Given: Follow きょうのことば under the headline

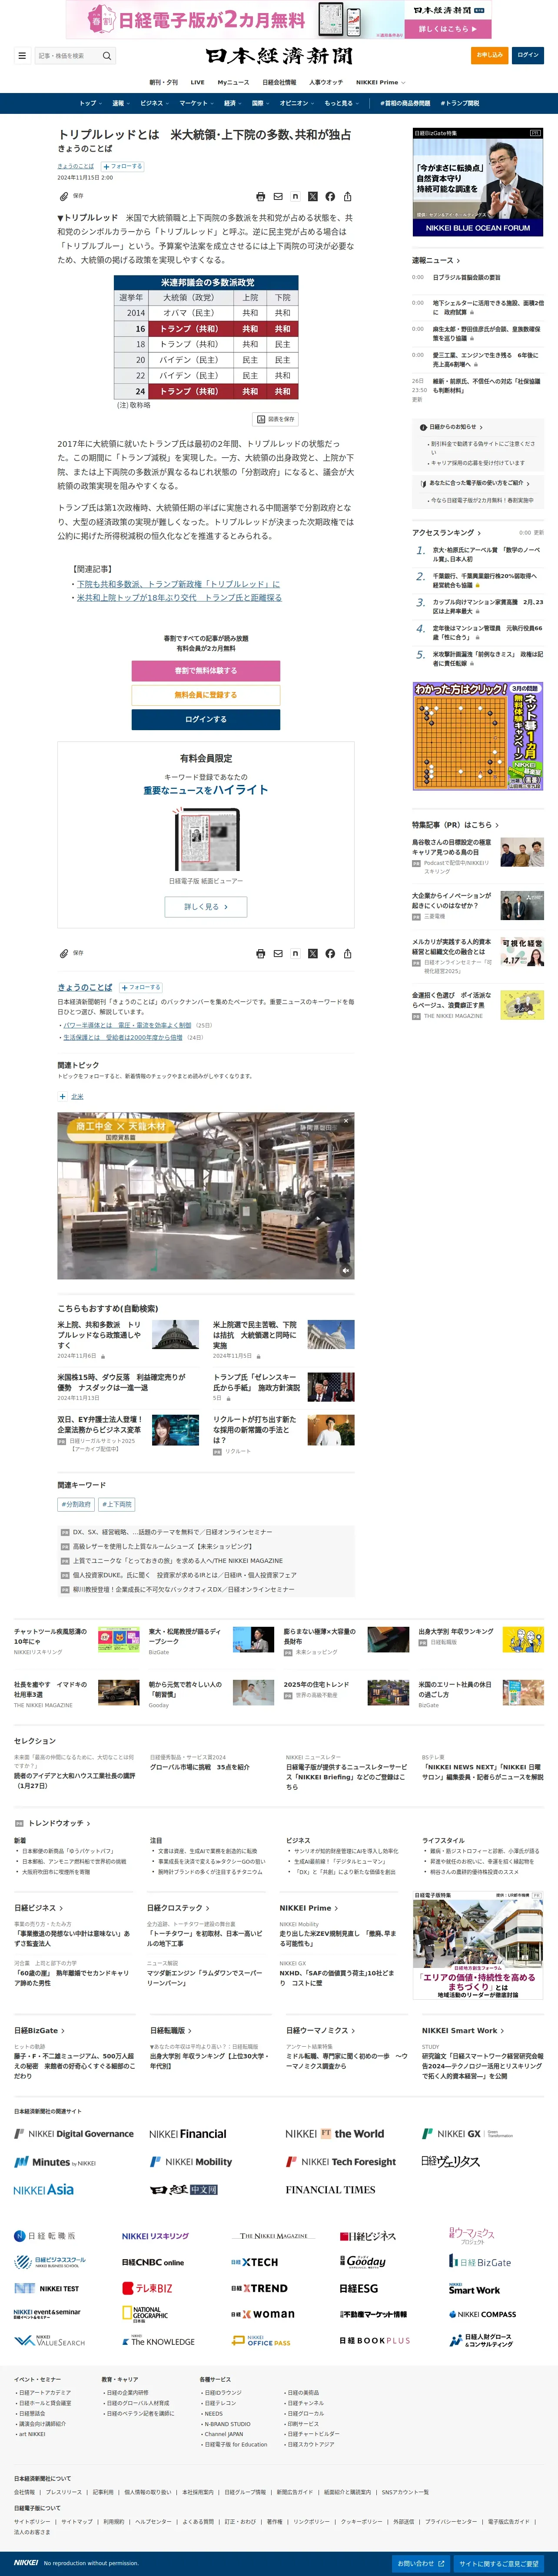Looking at the screenshot, I should tap(122, 166).
